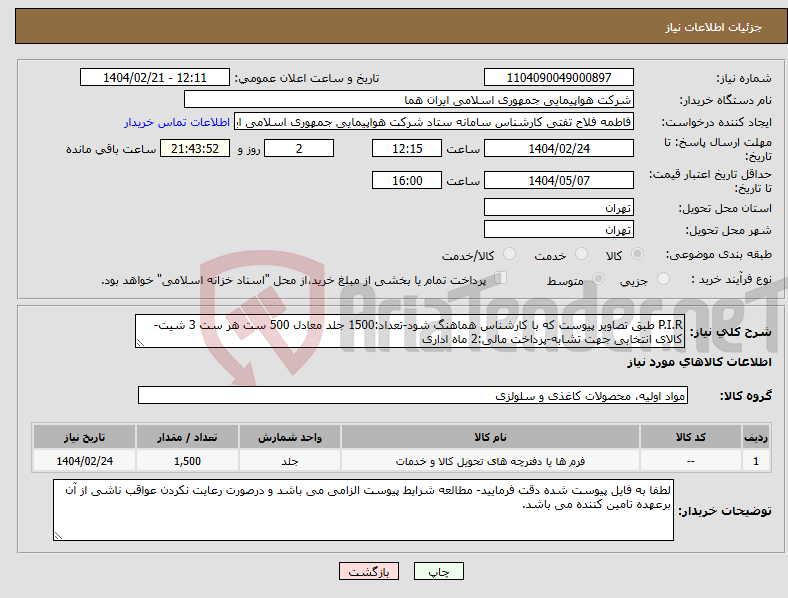Click the remaining time field 21:43:52

click(x=195, y=148)
